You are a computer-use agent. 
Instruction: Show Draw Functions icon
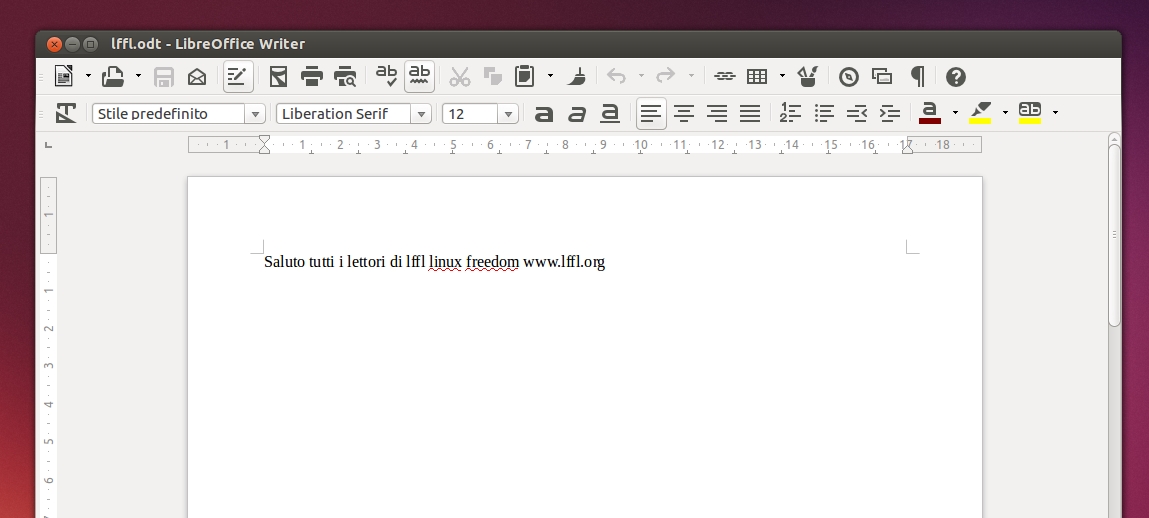808,76
